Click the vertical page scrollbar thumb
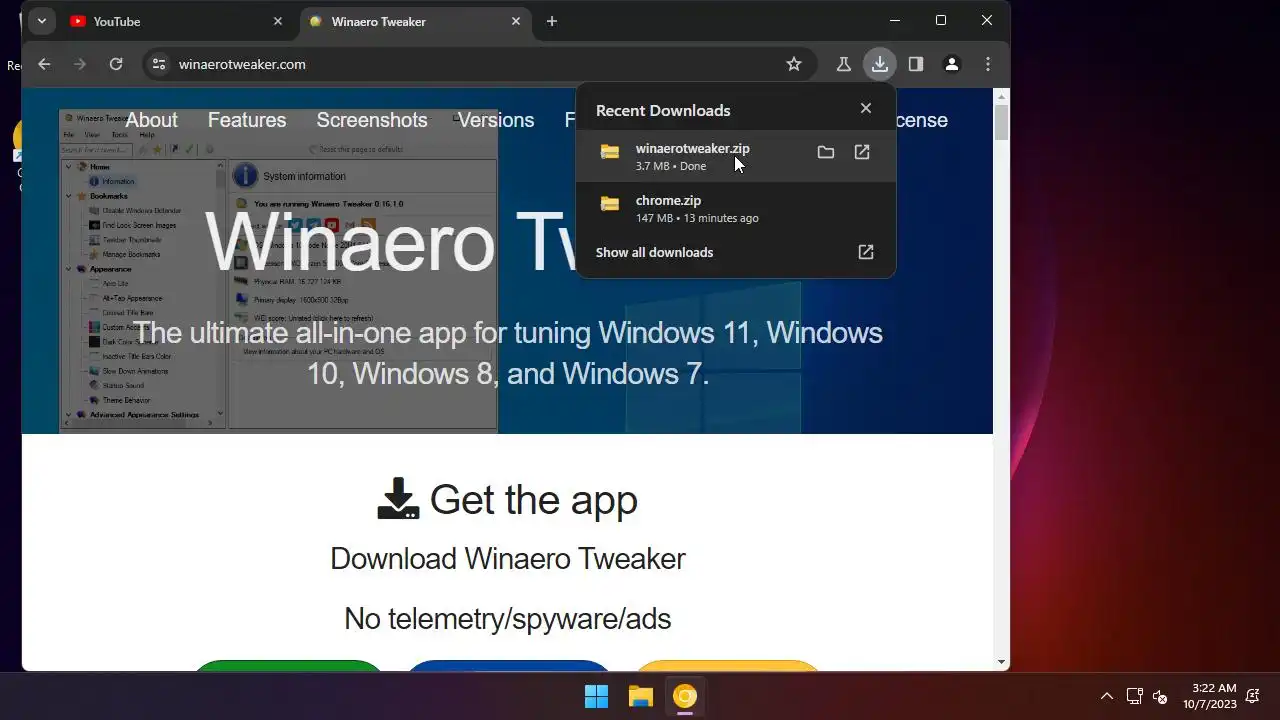 pyautogui.click(x=1002, y=122)
